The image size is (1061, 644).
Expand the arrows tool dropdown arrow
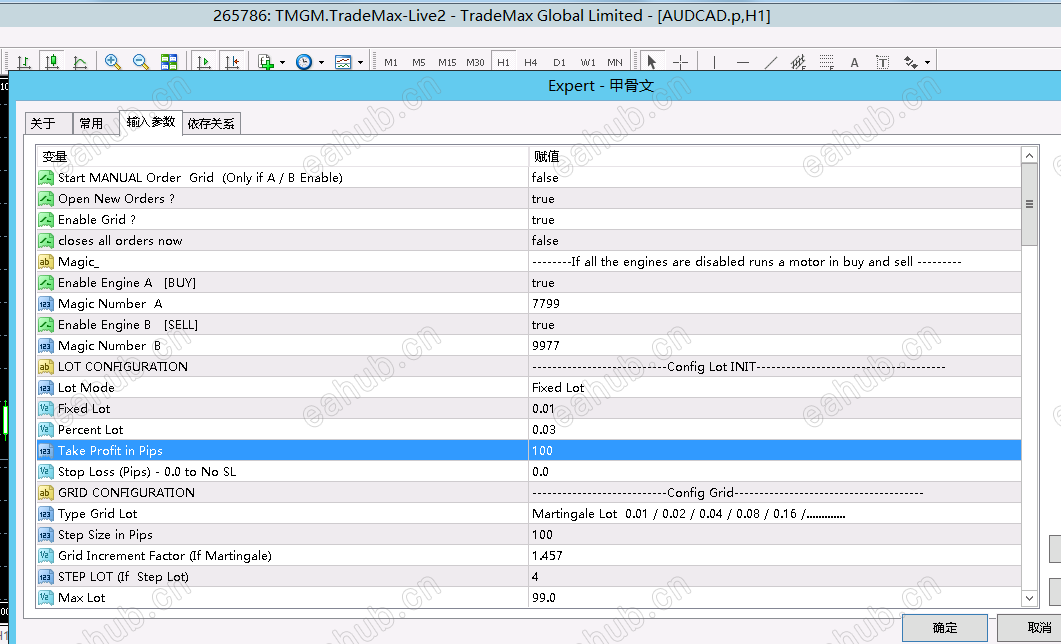[927, 62]
